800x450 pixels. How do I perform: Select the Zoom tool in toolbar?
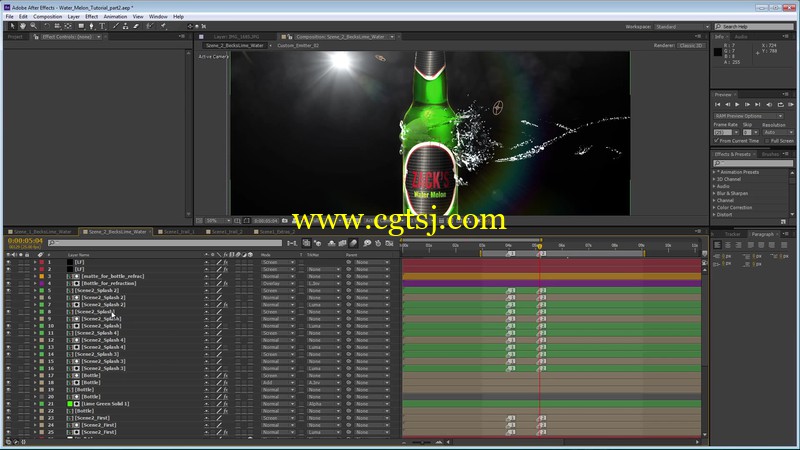point(33,26)
